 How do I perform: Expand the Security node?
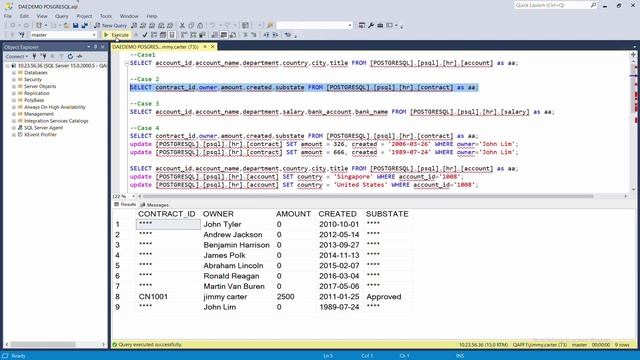pos(13,80)
